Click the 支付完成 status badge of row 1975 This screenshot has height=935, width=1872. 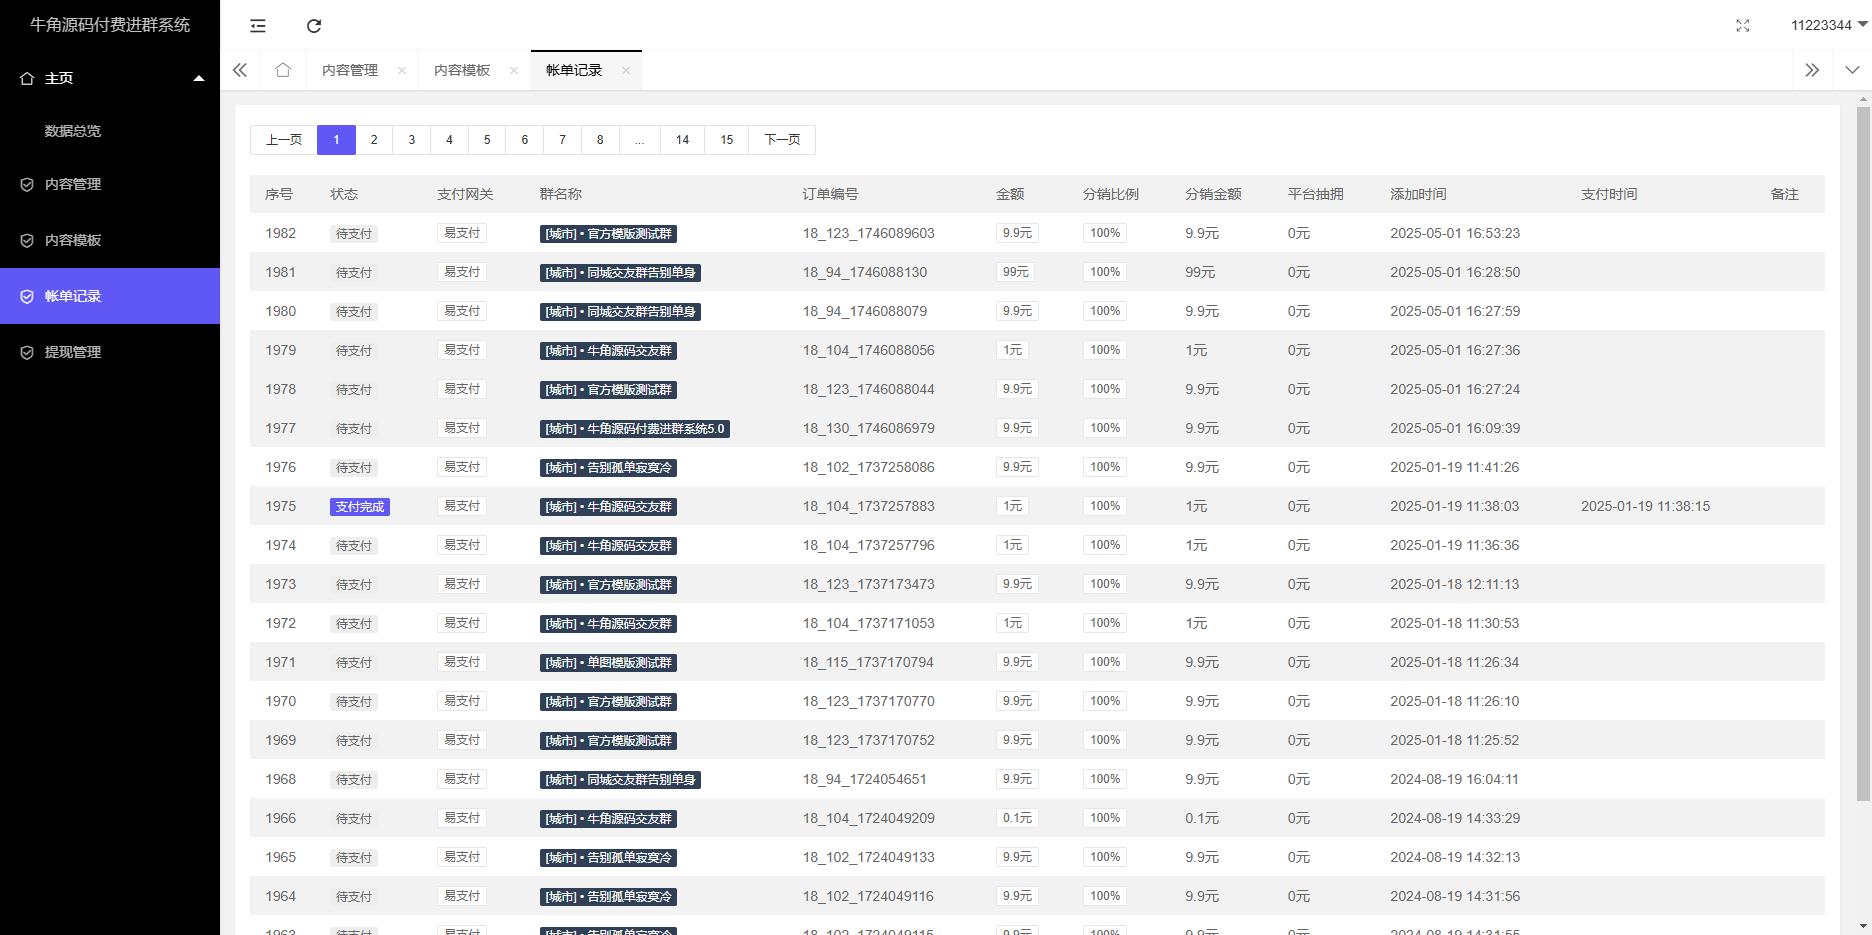click(x=360, y=507)
